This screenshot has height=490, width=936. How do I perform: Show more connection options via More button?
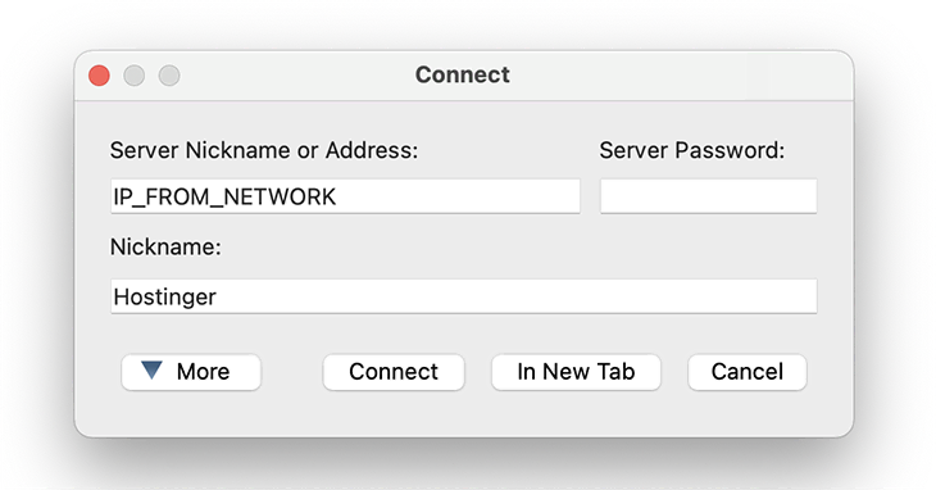pyautogui.click(x=191, y=372)
